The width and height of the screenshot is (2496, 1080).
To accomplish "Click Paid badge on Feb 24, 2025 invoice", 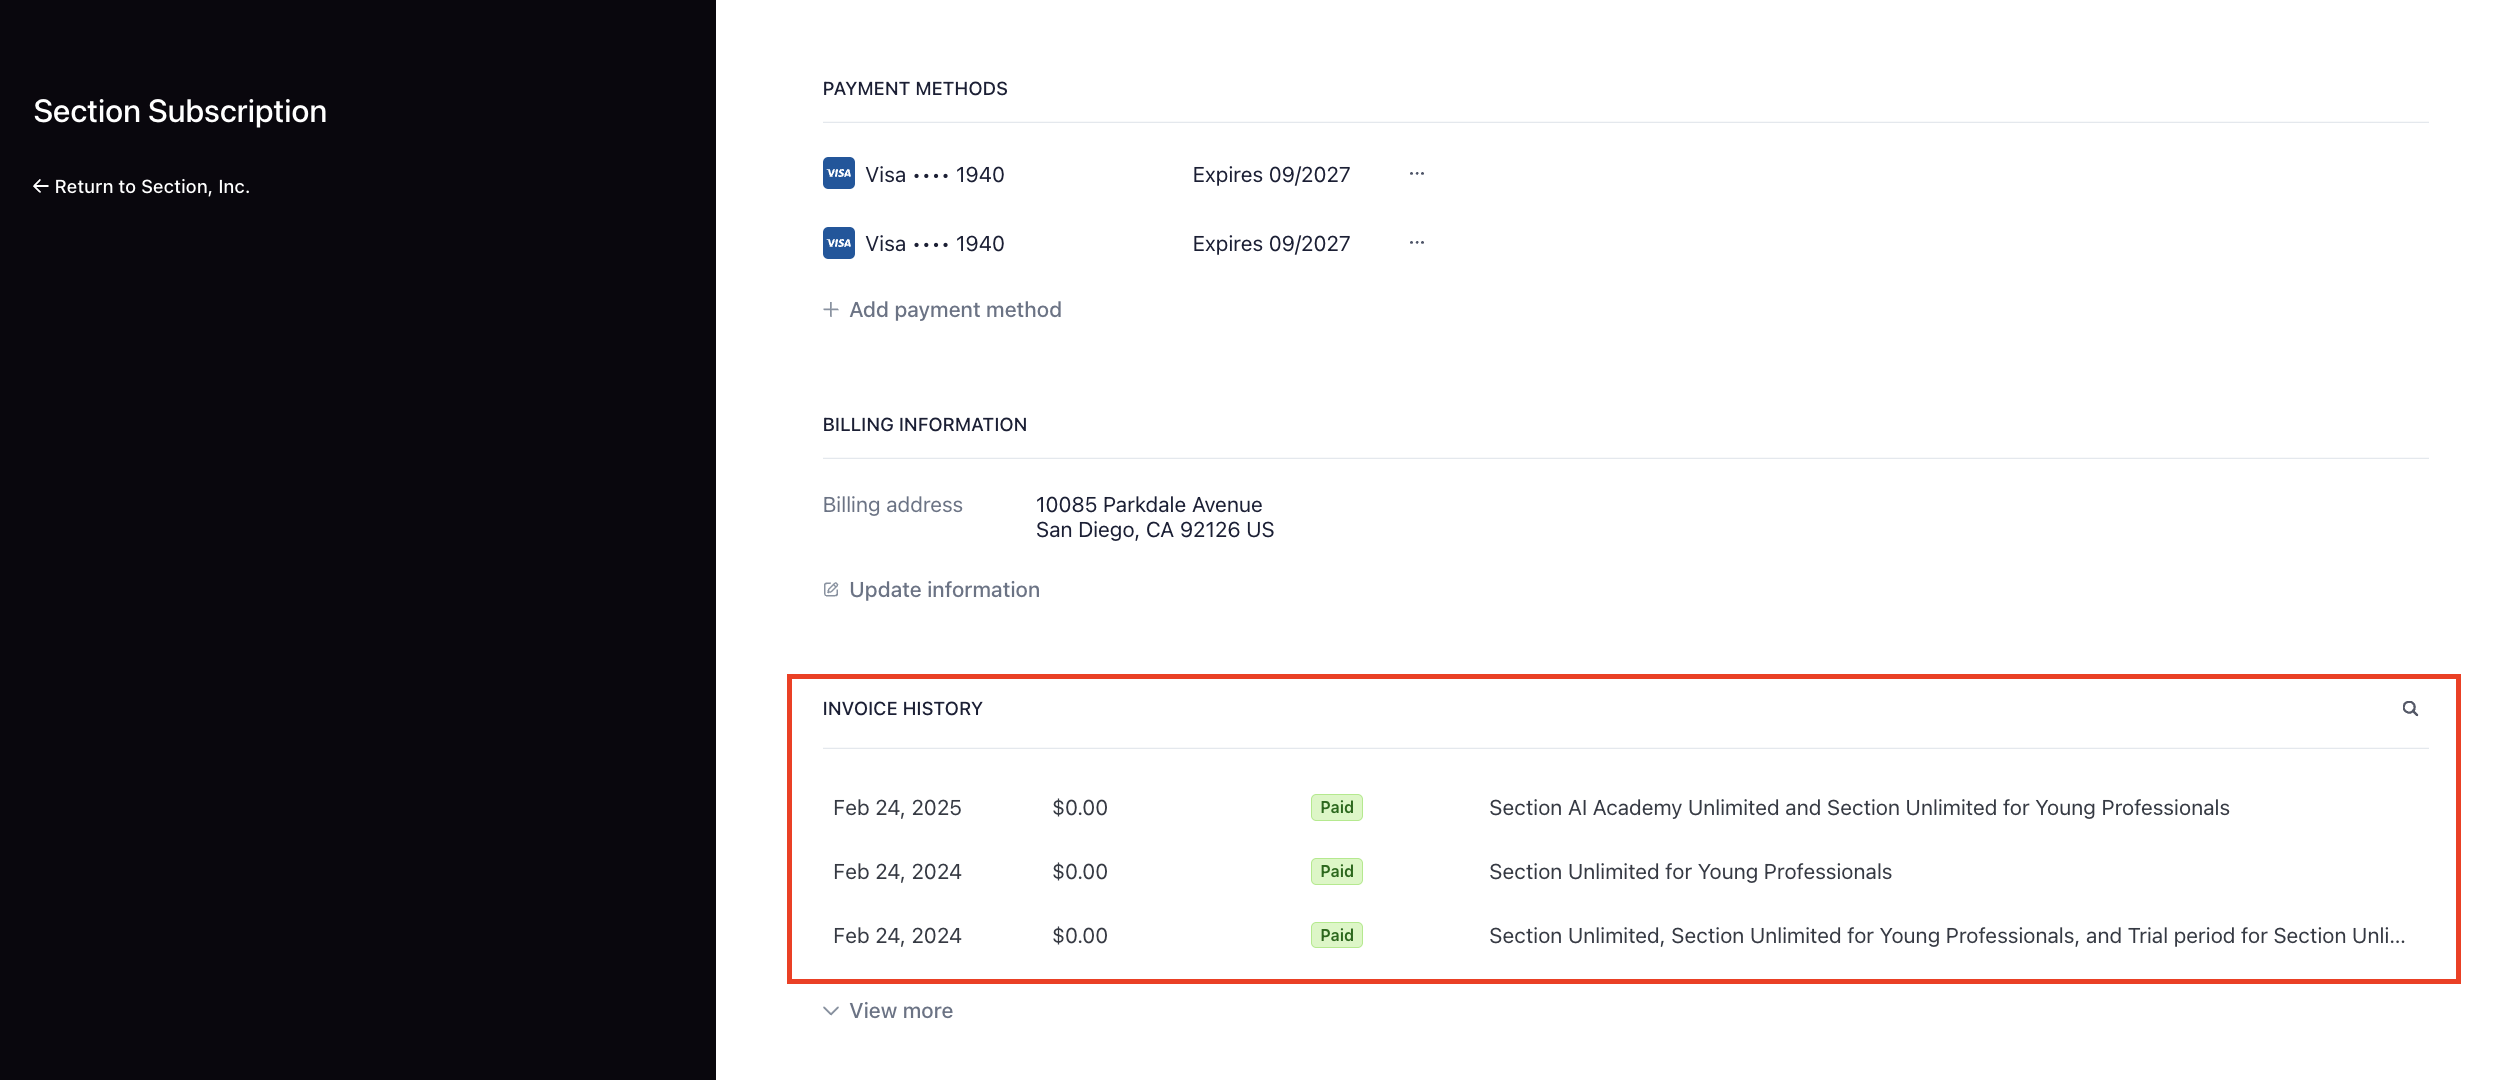I will coord(1336,808).
